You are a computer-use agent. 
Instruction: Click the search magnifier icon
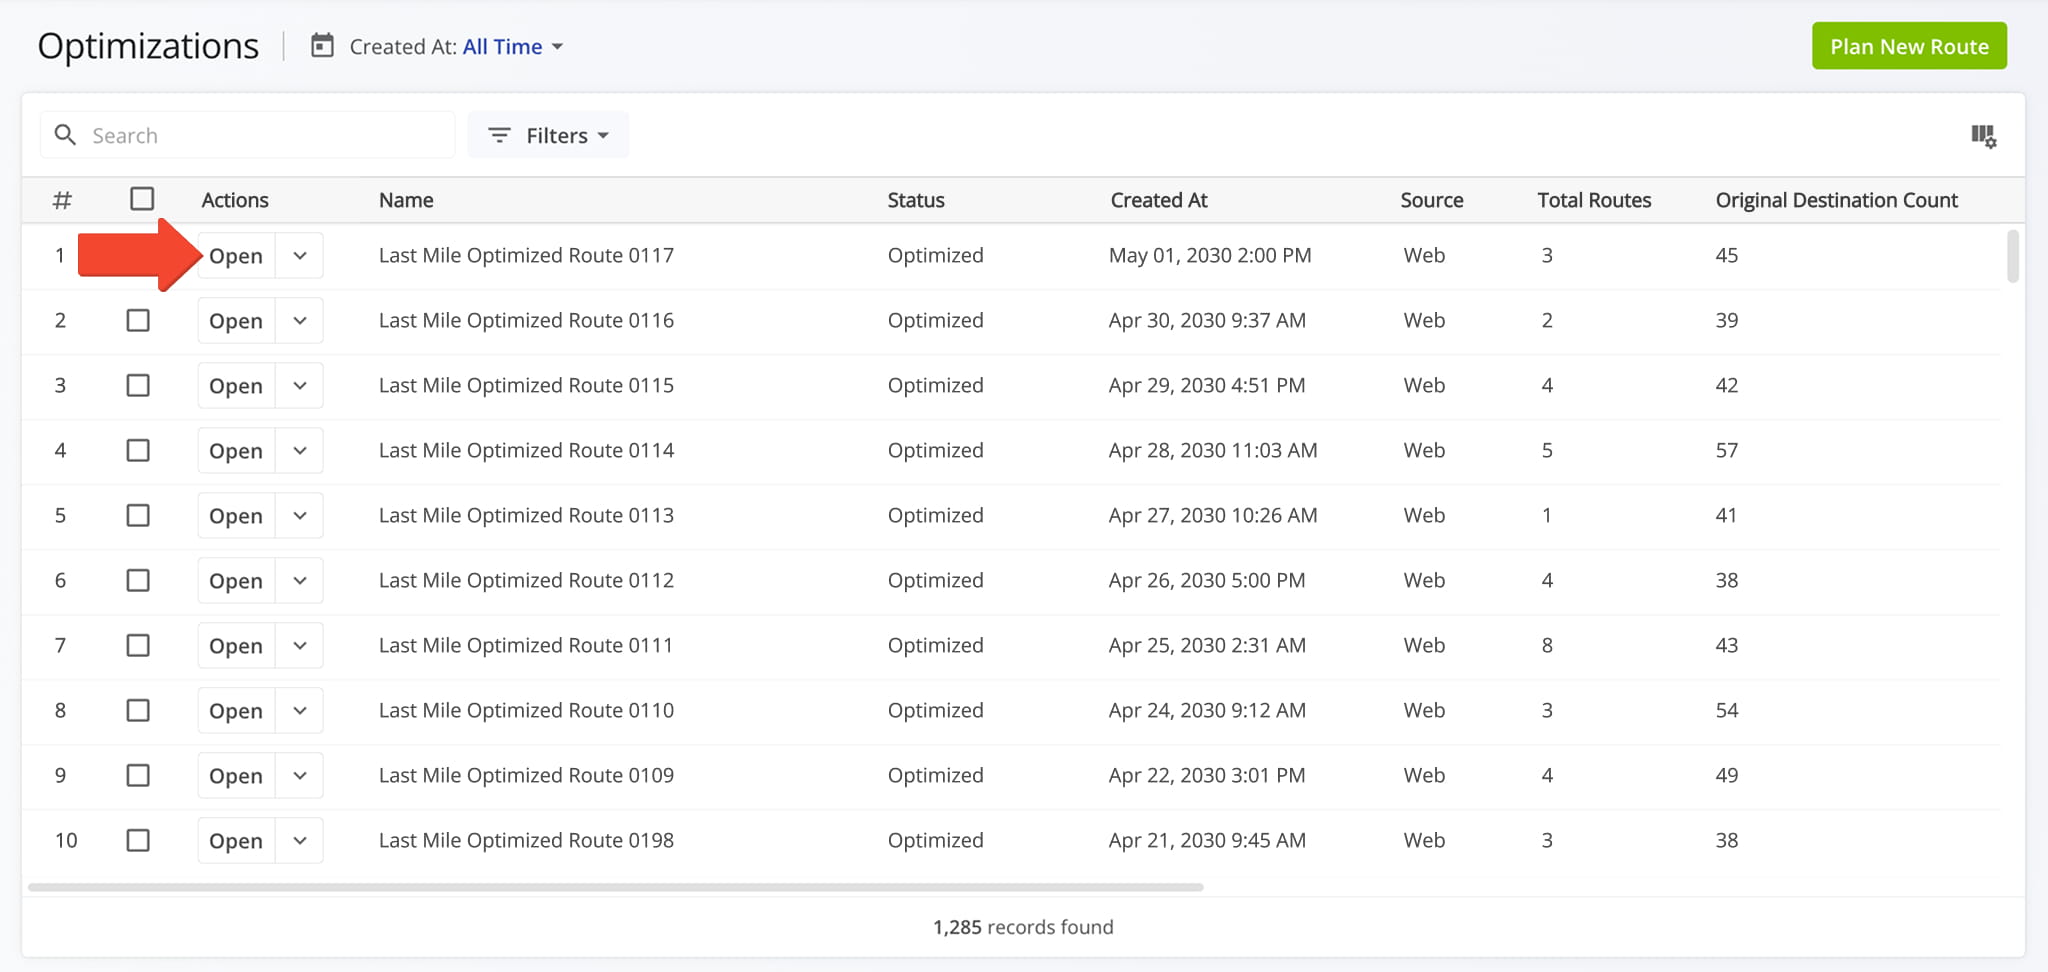[x=65, y=135]
